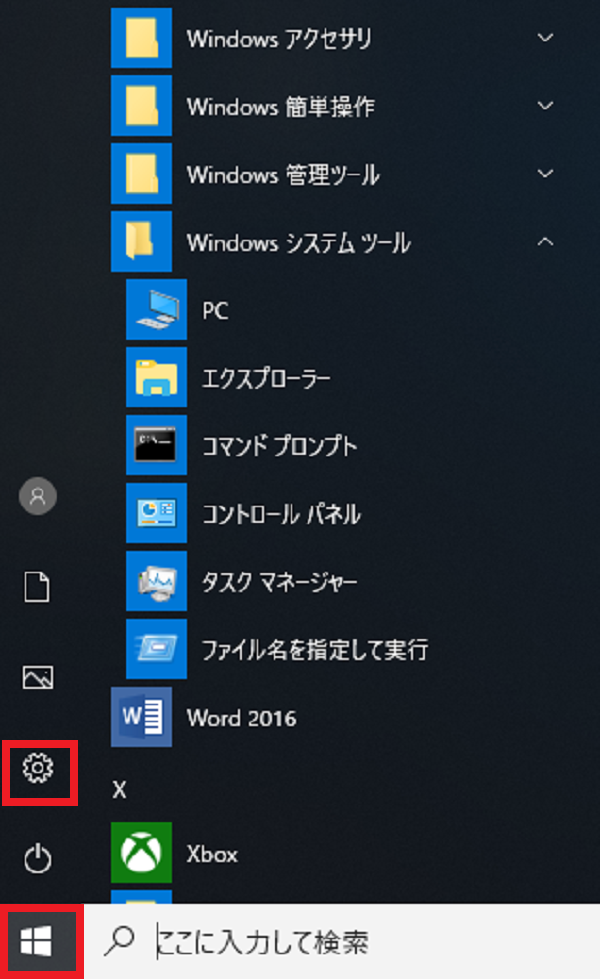
Task: Click the PC text entry
Action: pos(215,310)
